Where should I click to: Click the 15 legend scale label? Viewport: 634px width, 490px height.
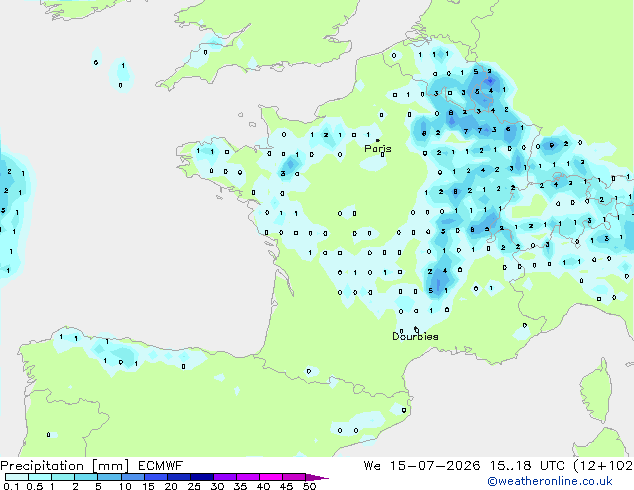pyautogui.click(x=148, y=486)
